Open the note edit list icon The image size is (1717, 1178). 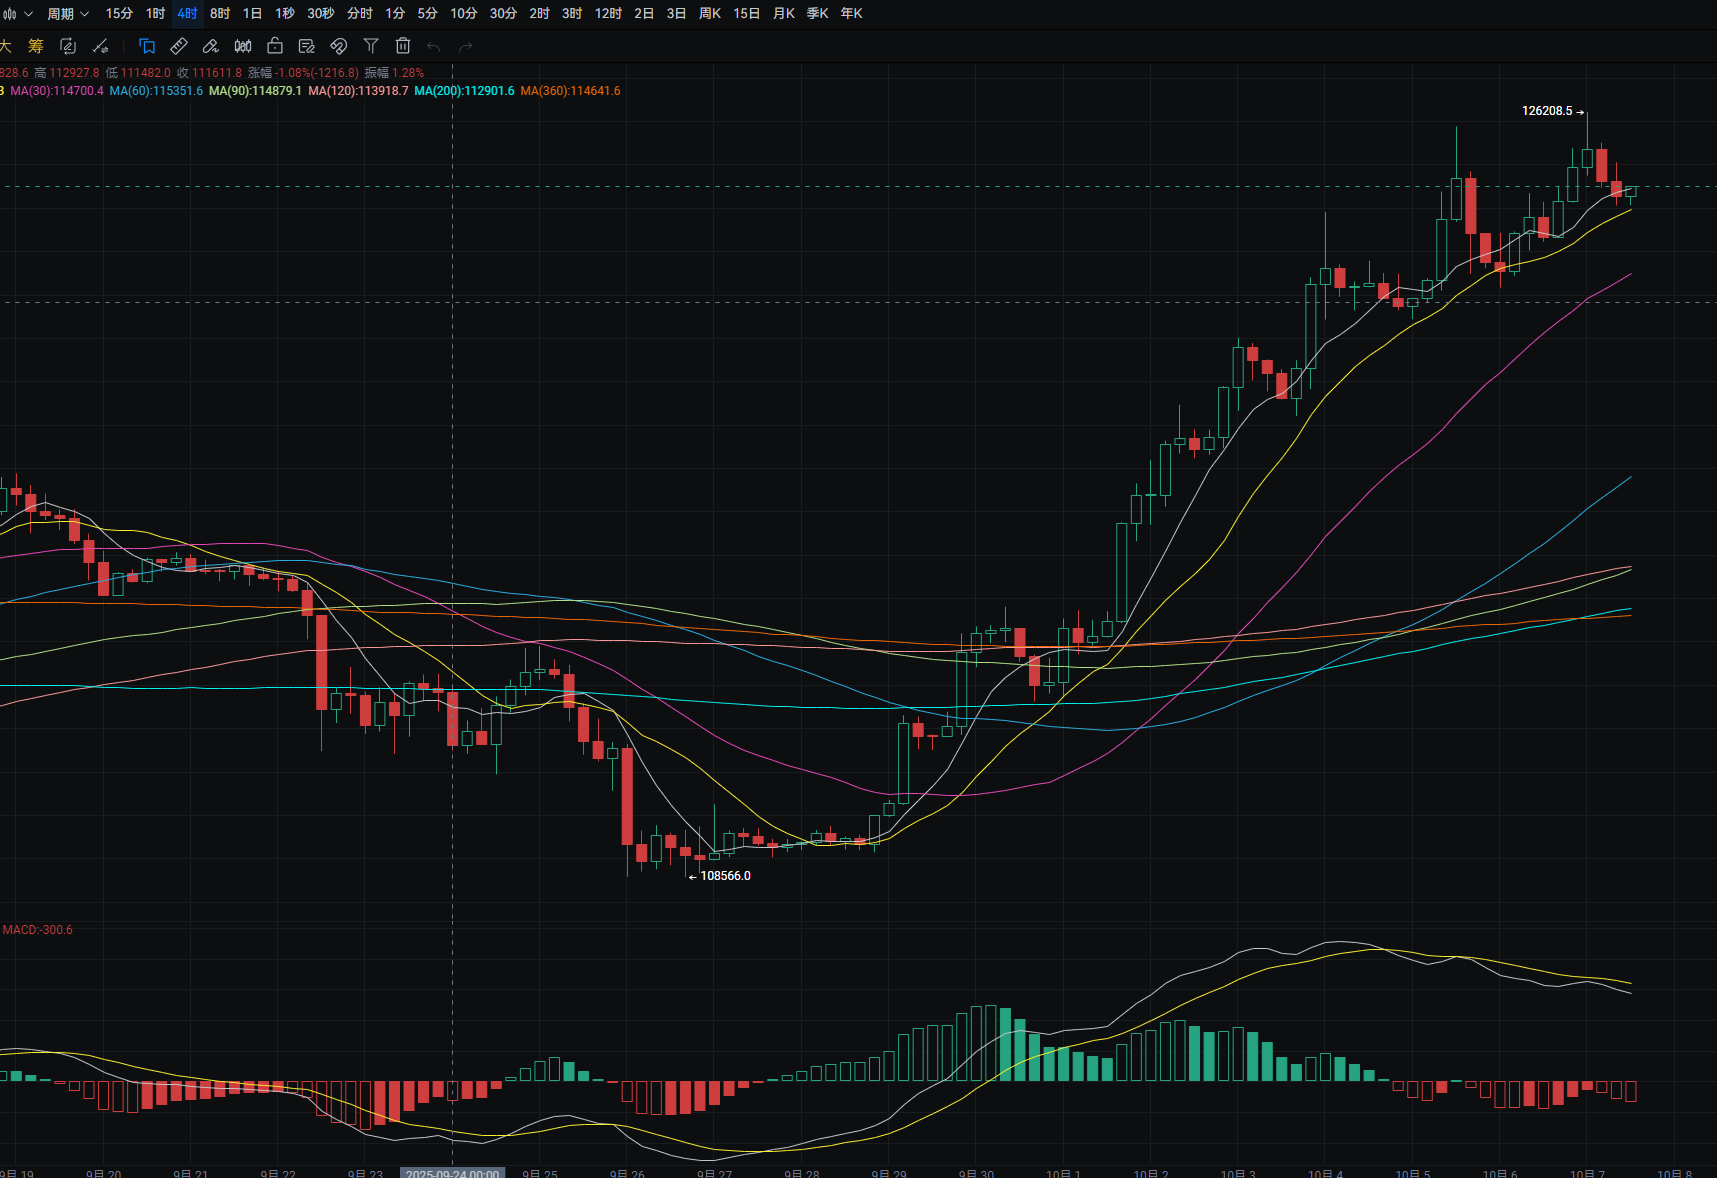(x=307, y=46)
